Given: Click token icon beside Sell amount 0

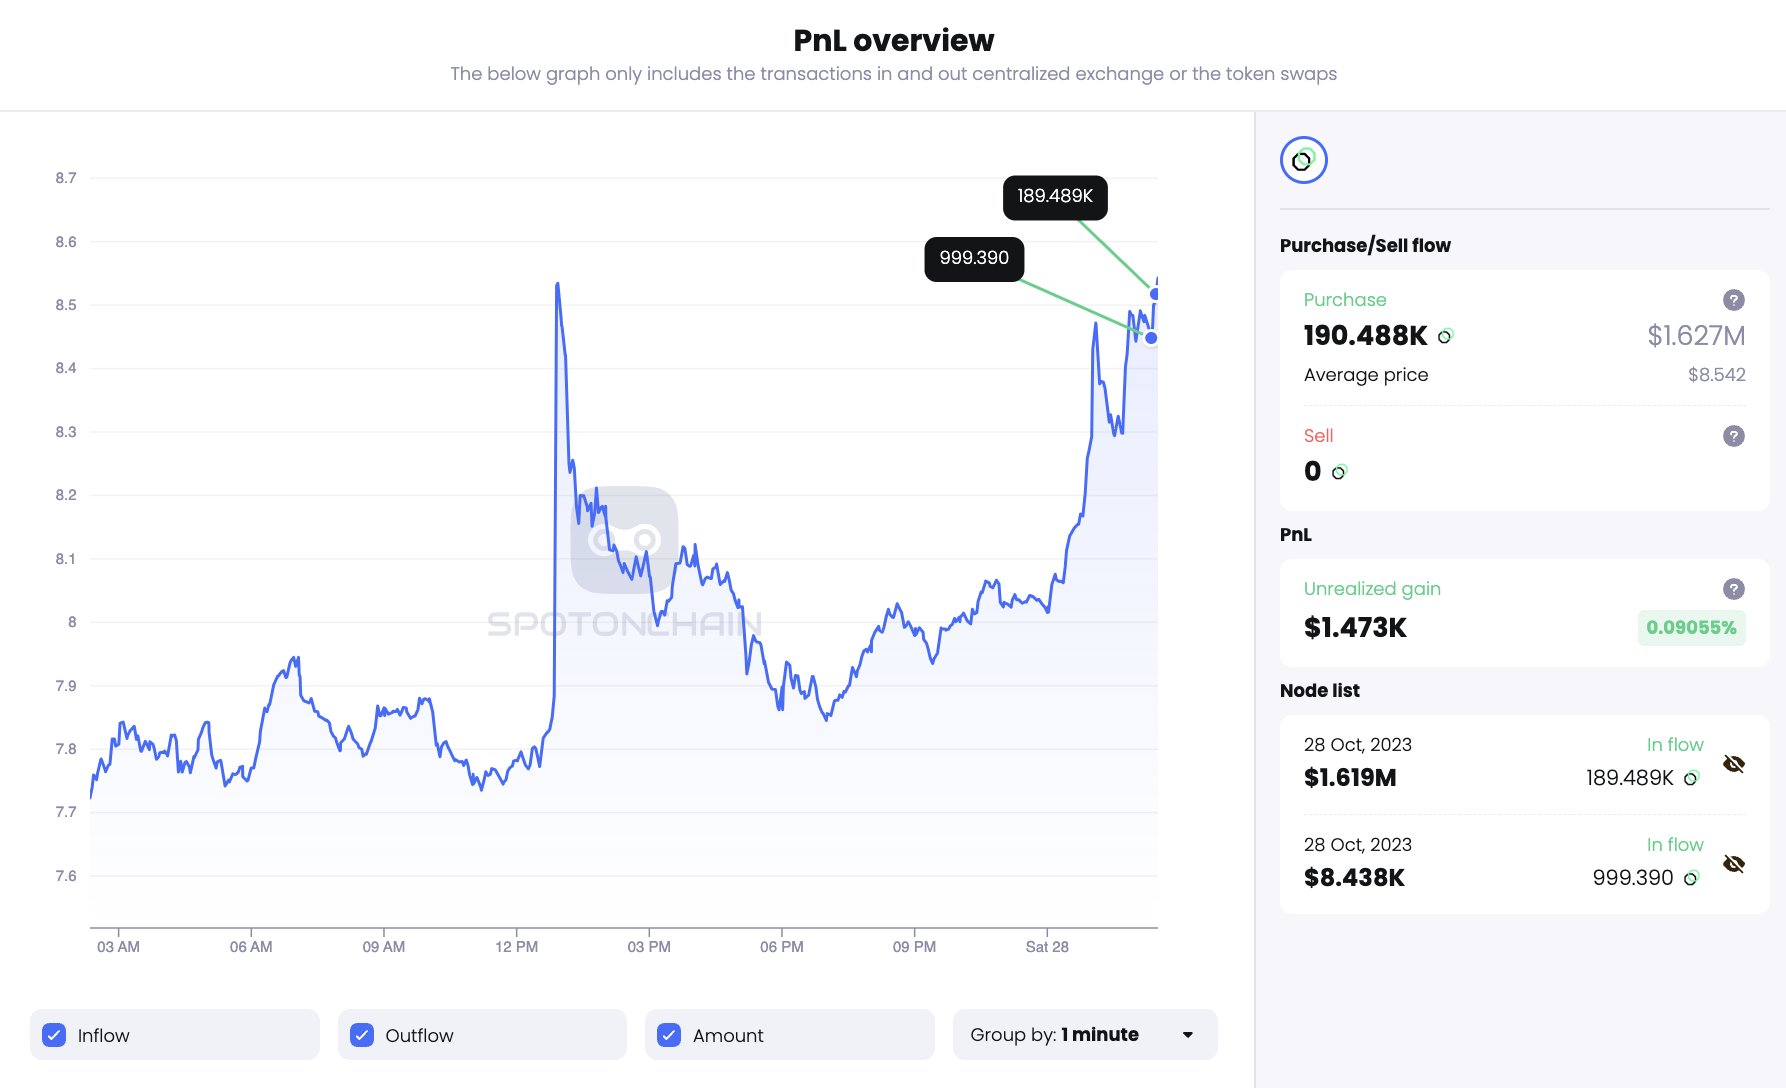Looking at the screenshot, I should pos(1339,471).
